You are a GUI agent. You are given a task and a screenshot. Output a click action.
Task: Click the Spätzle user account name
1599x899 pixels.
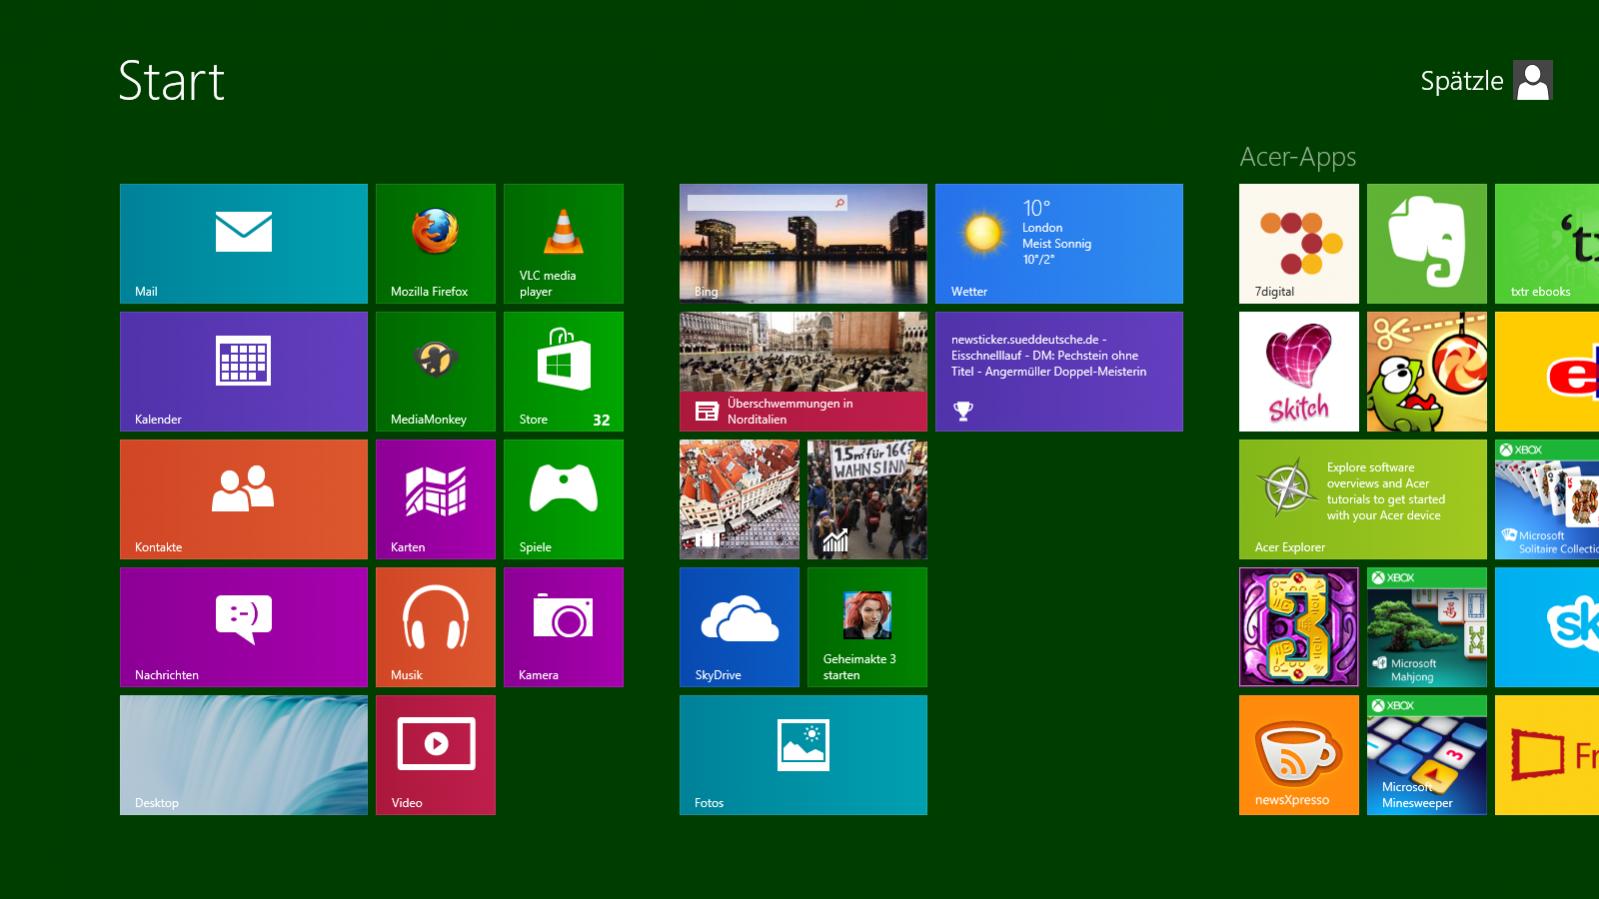[1461, 81]
